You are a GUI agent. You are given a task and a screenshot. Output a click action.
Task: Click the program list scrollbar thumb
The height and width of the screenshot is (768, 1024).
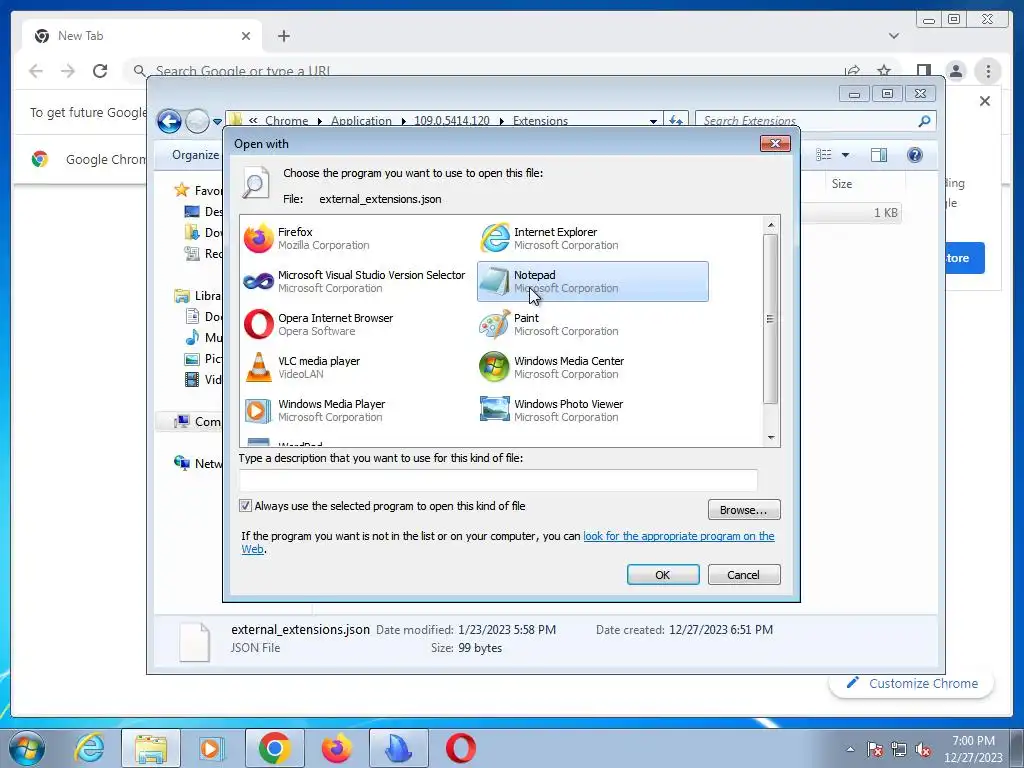point(771,319)
